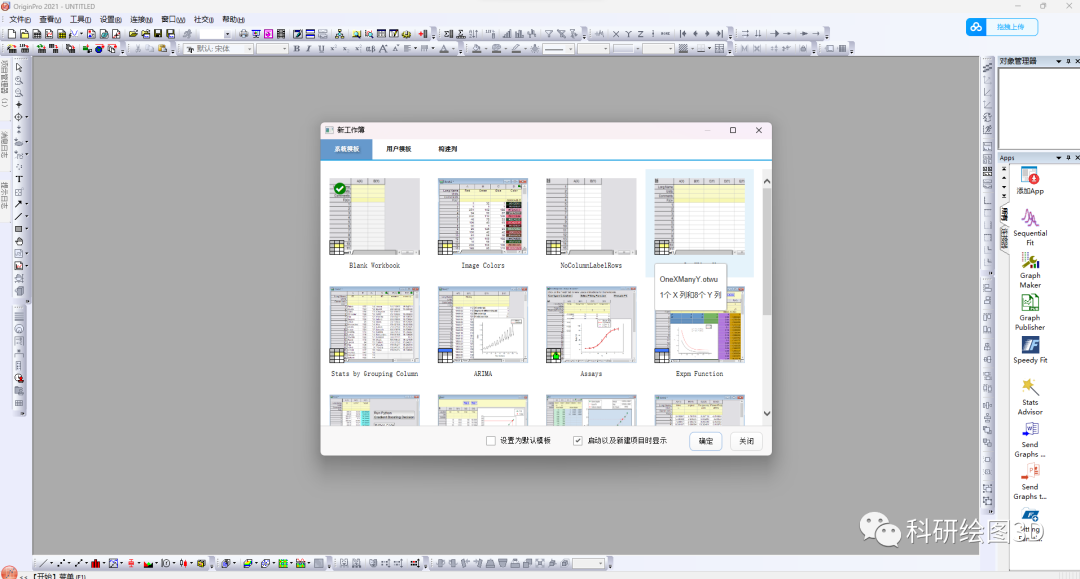Open the Object Manager panel dropdown arrow
The height and width of the screenshot is (579, 1080).
click(x=1059, y=61)
